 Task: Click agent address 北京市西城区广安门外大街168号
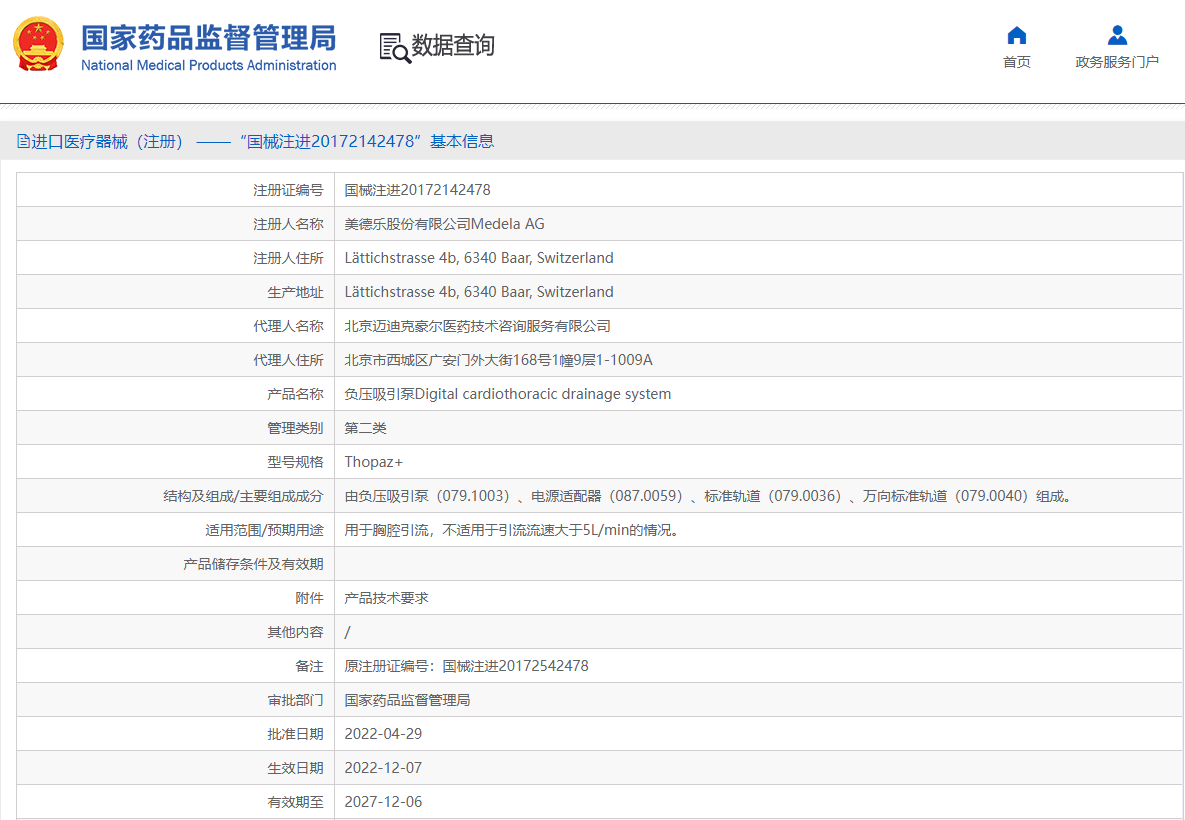(x=498, y=360)
